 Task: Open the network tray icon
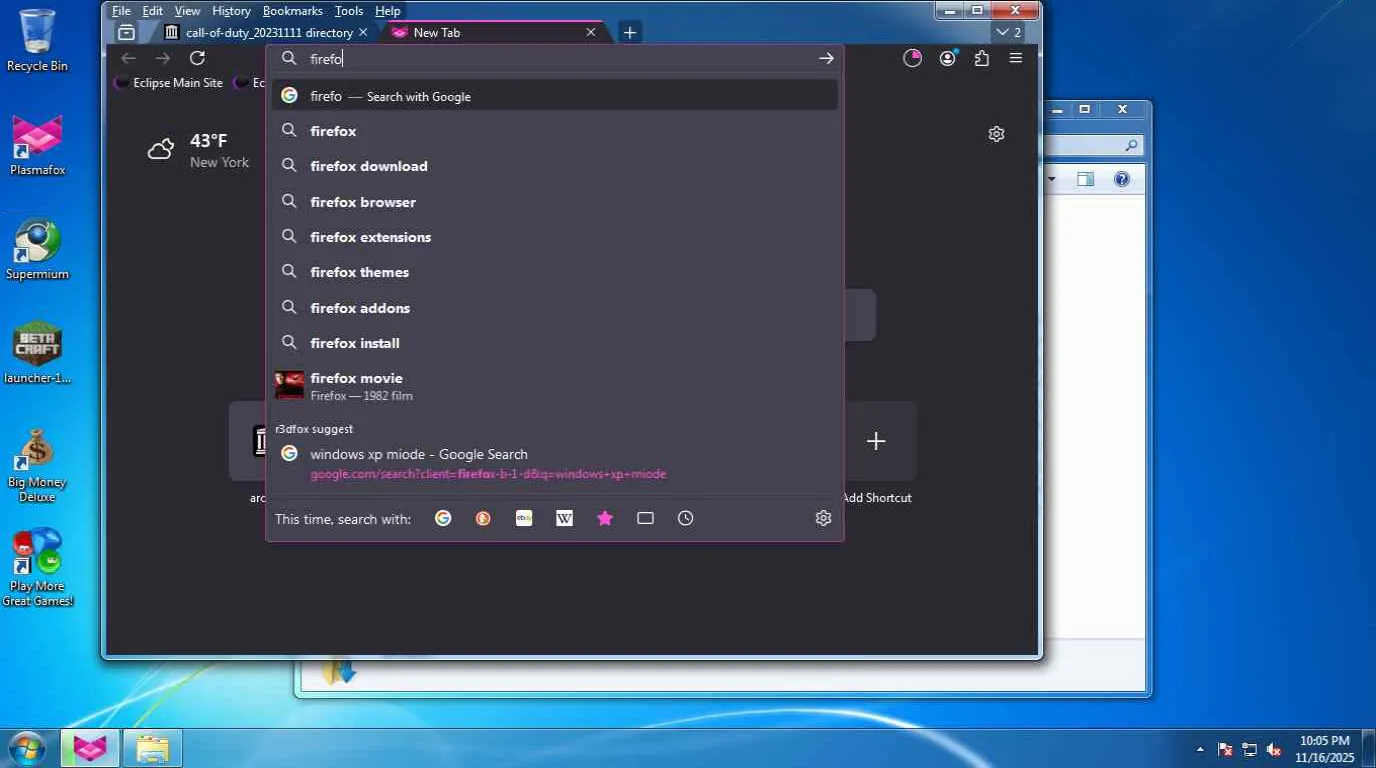pyautogui.click(x=1250, y=749)
